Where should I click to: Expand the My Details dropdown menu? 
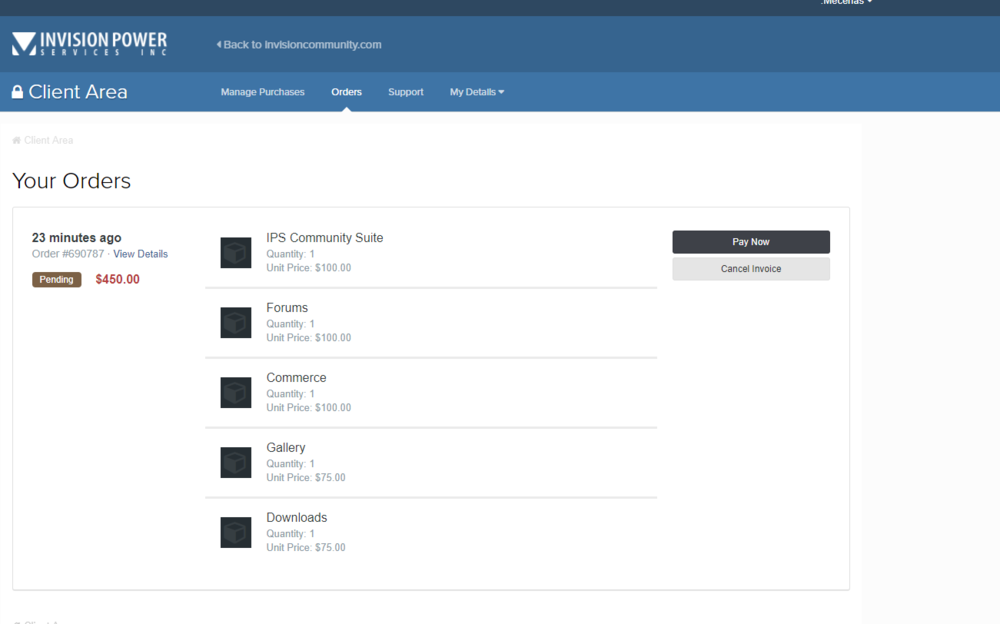pos(476,92)
